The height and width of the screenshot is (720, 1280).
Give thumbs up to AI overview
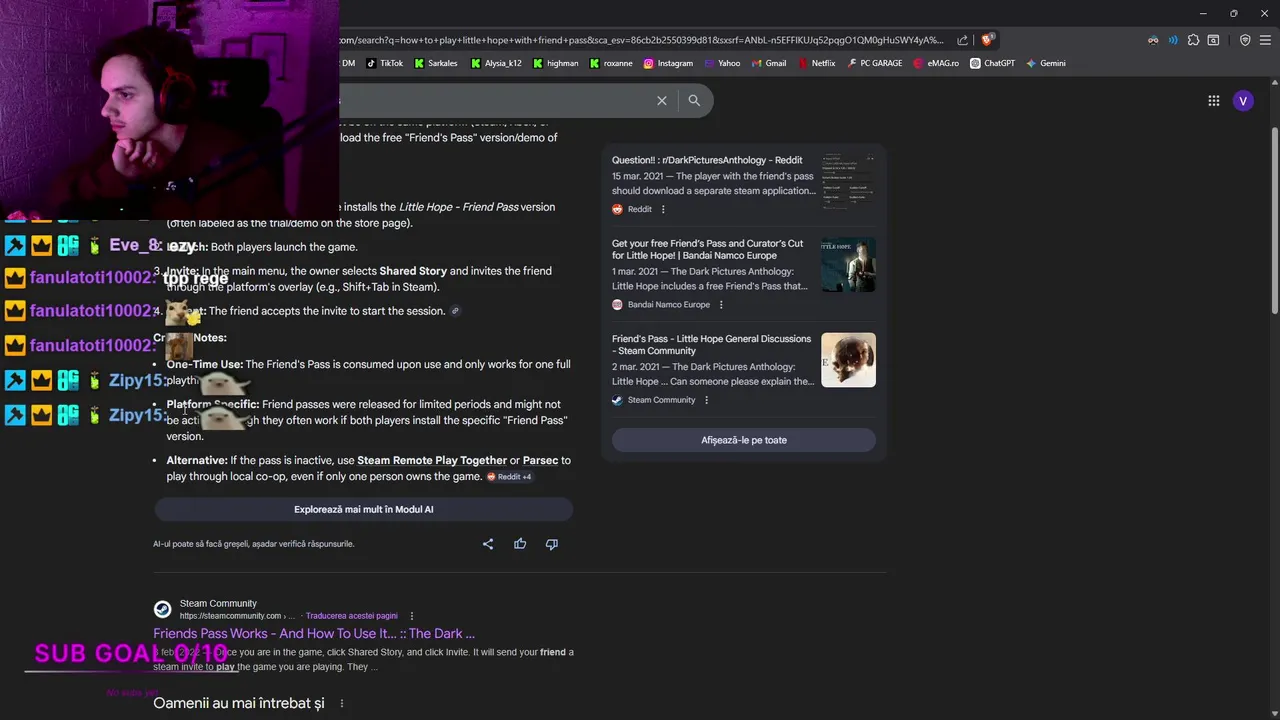coord(520,544)
